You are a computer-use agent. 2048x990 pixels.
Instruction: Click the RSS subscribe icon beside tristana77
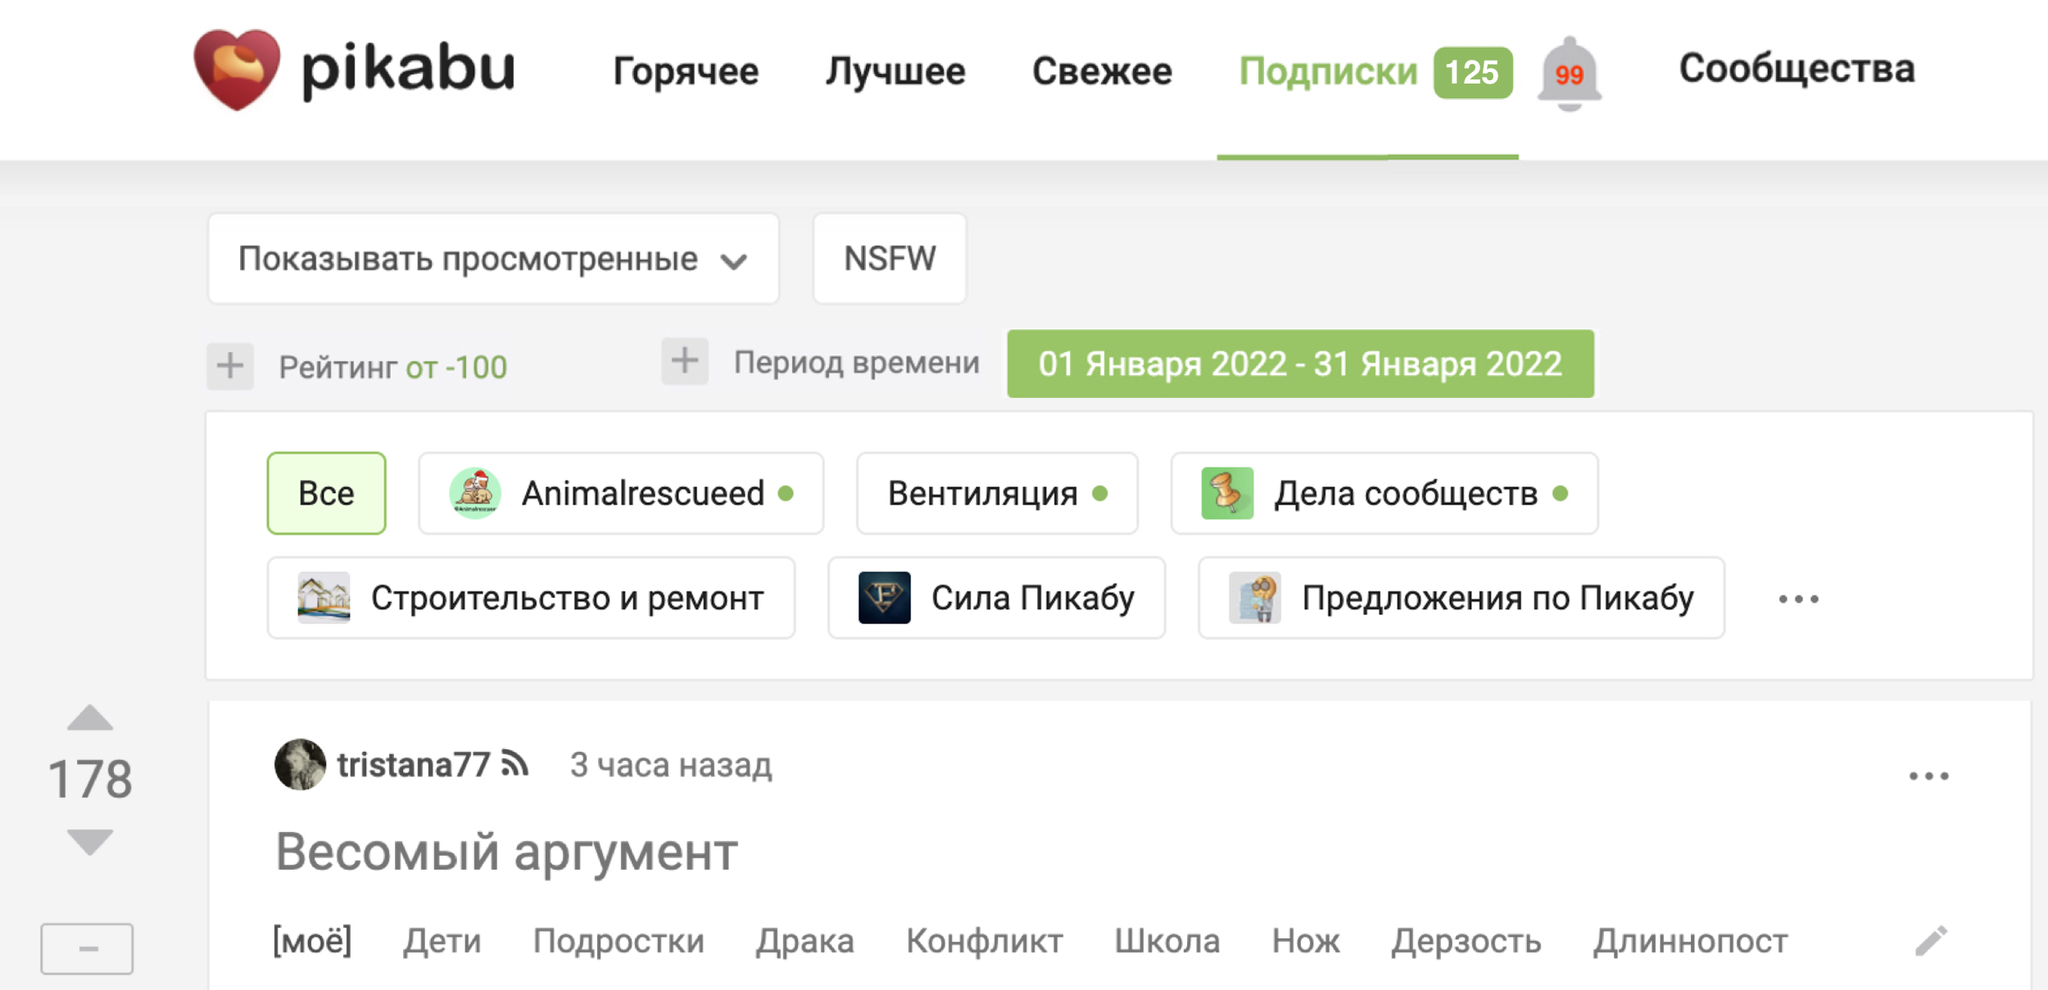point(515,764)
